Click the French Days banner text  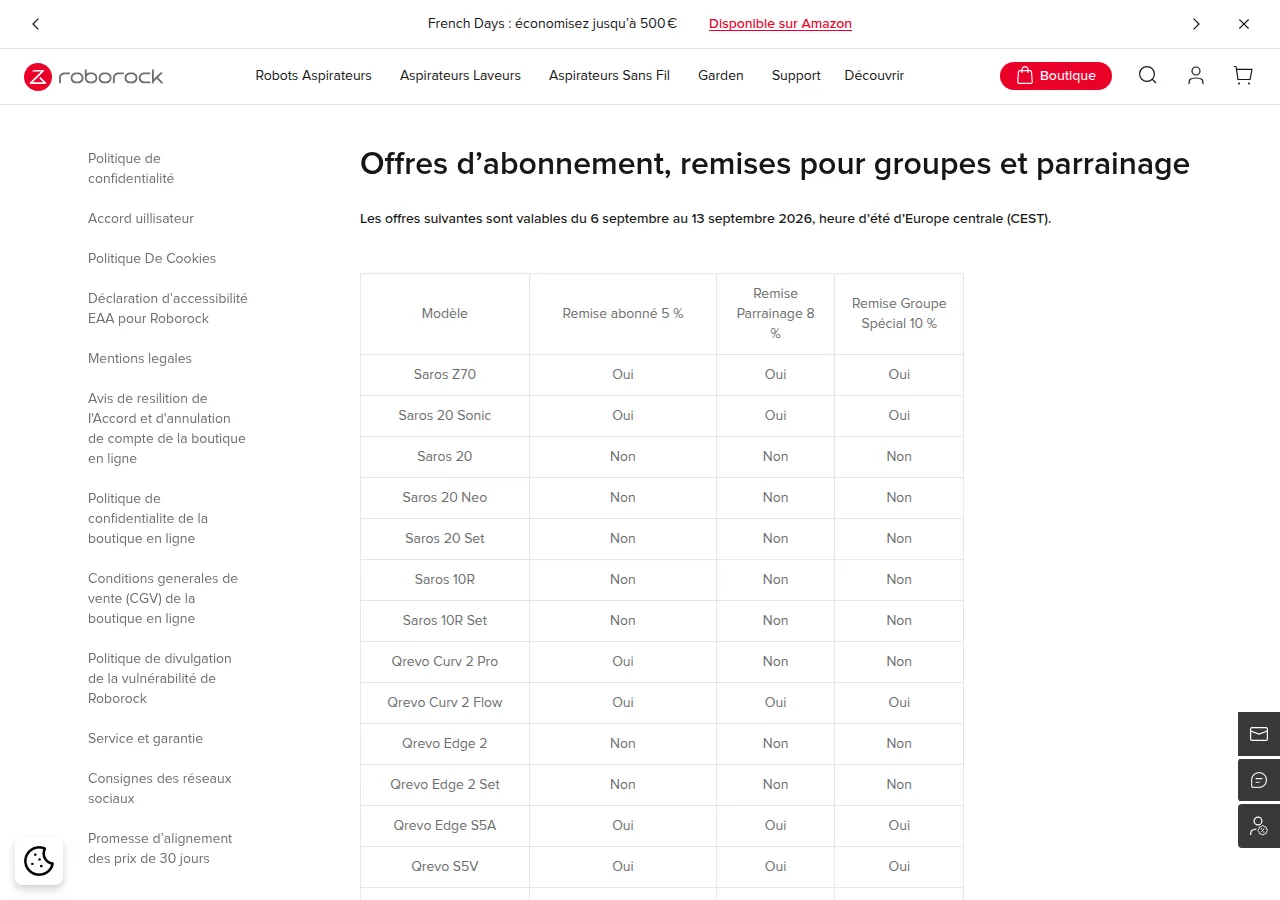(x=552, y=24)
